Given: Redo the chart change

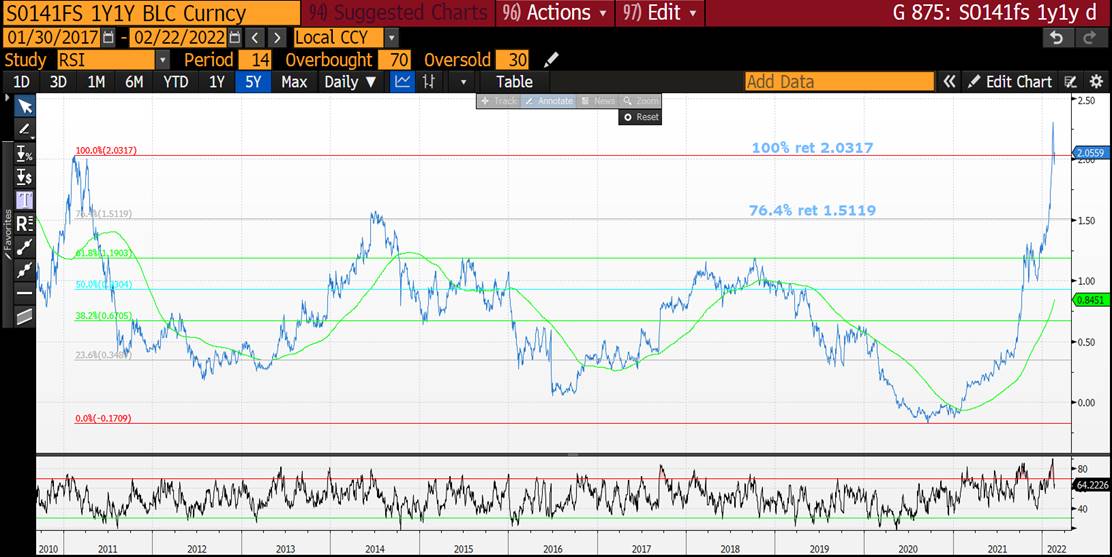Looking at the screenshot, I should click(x=1091, y=38).
